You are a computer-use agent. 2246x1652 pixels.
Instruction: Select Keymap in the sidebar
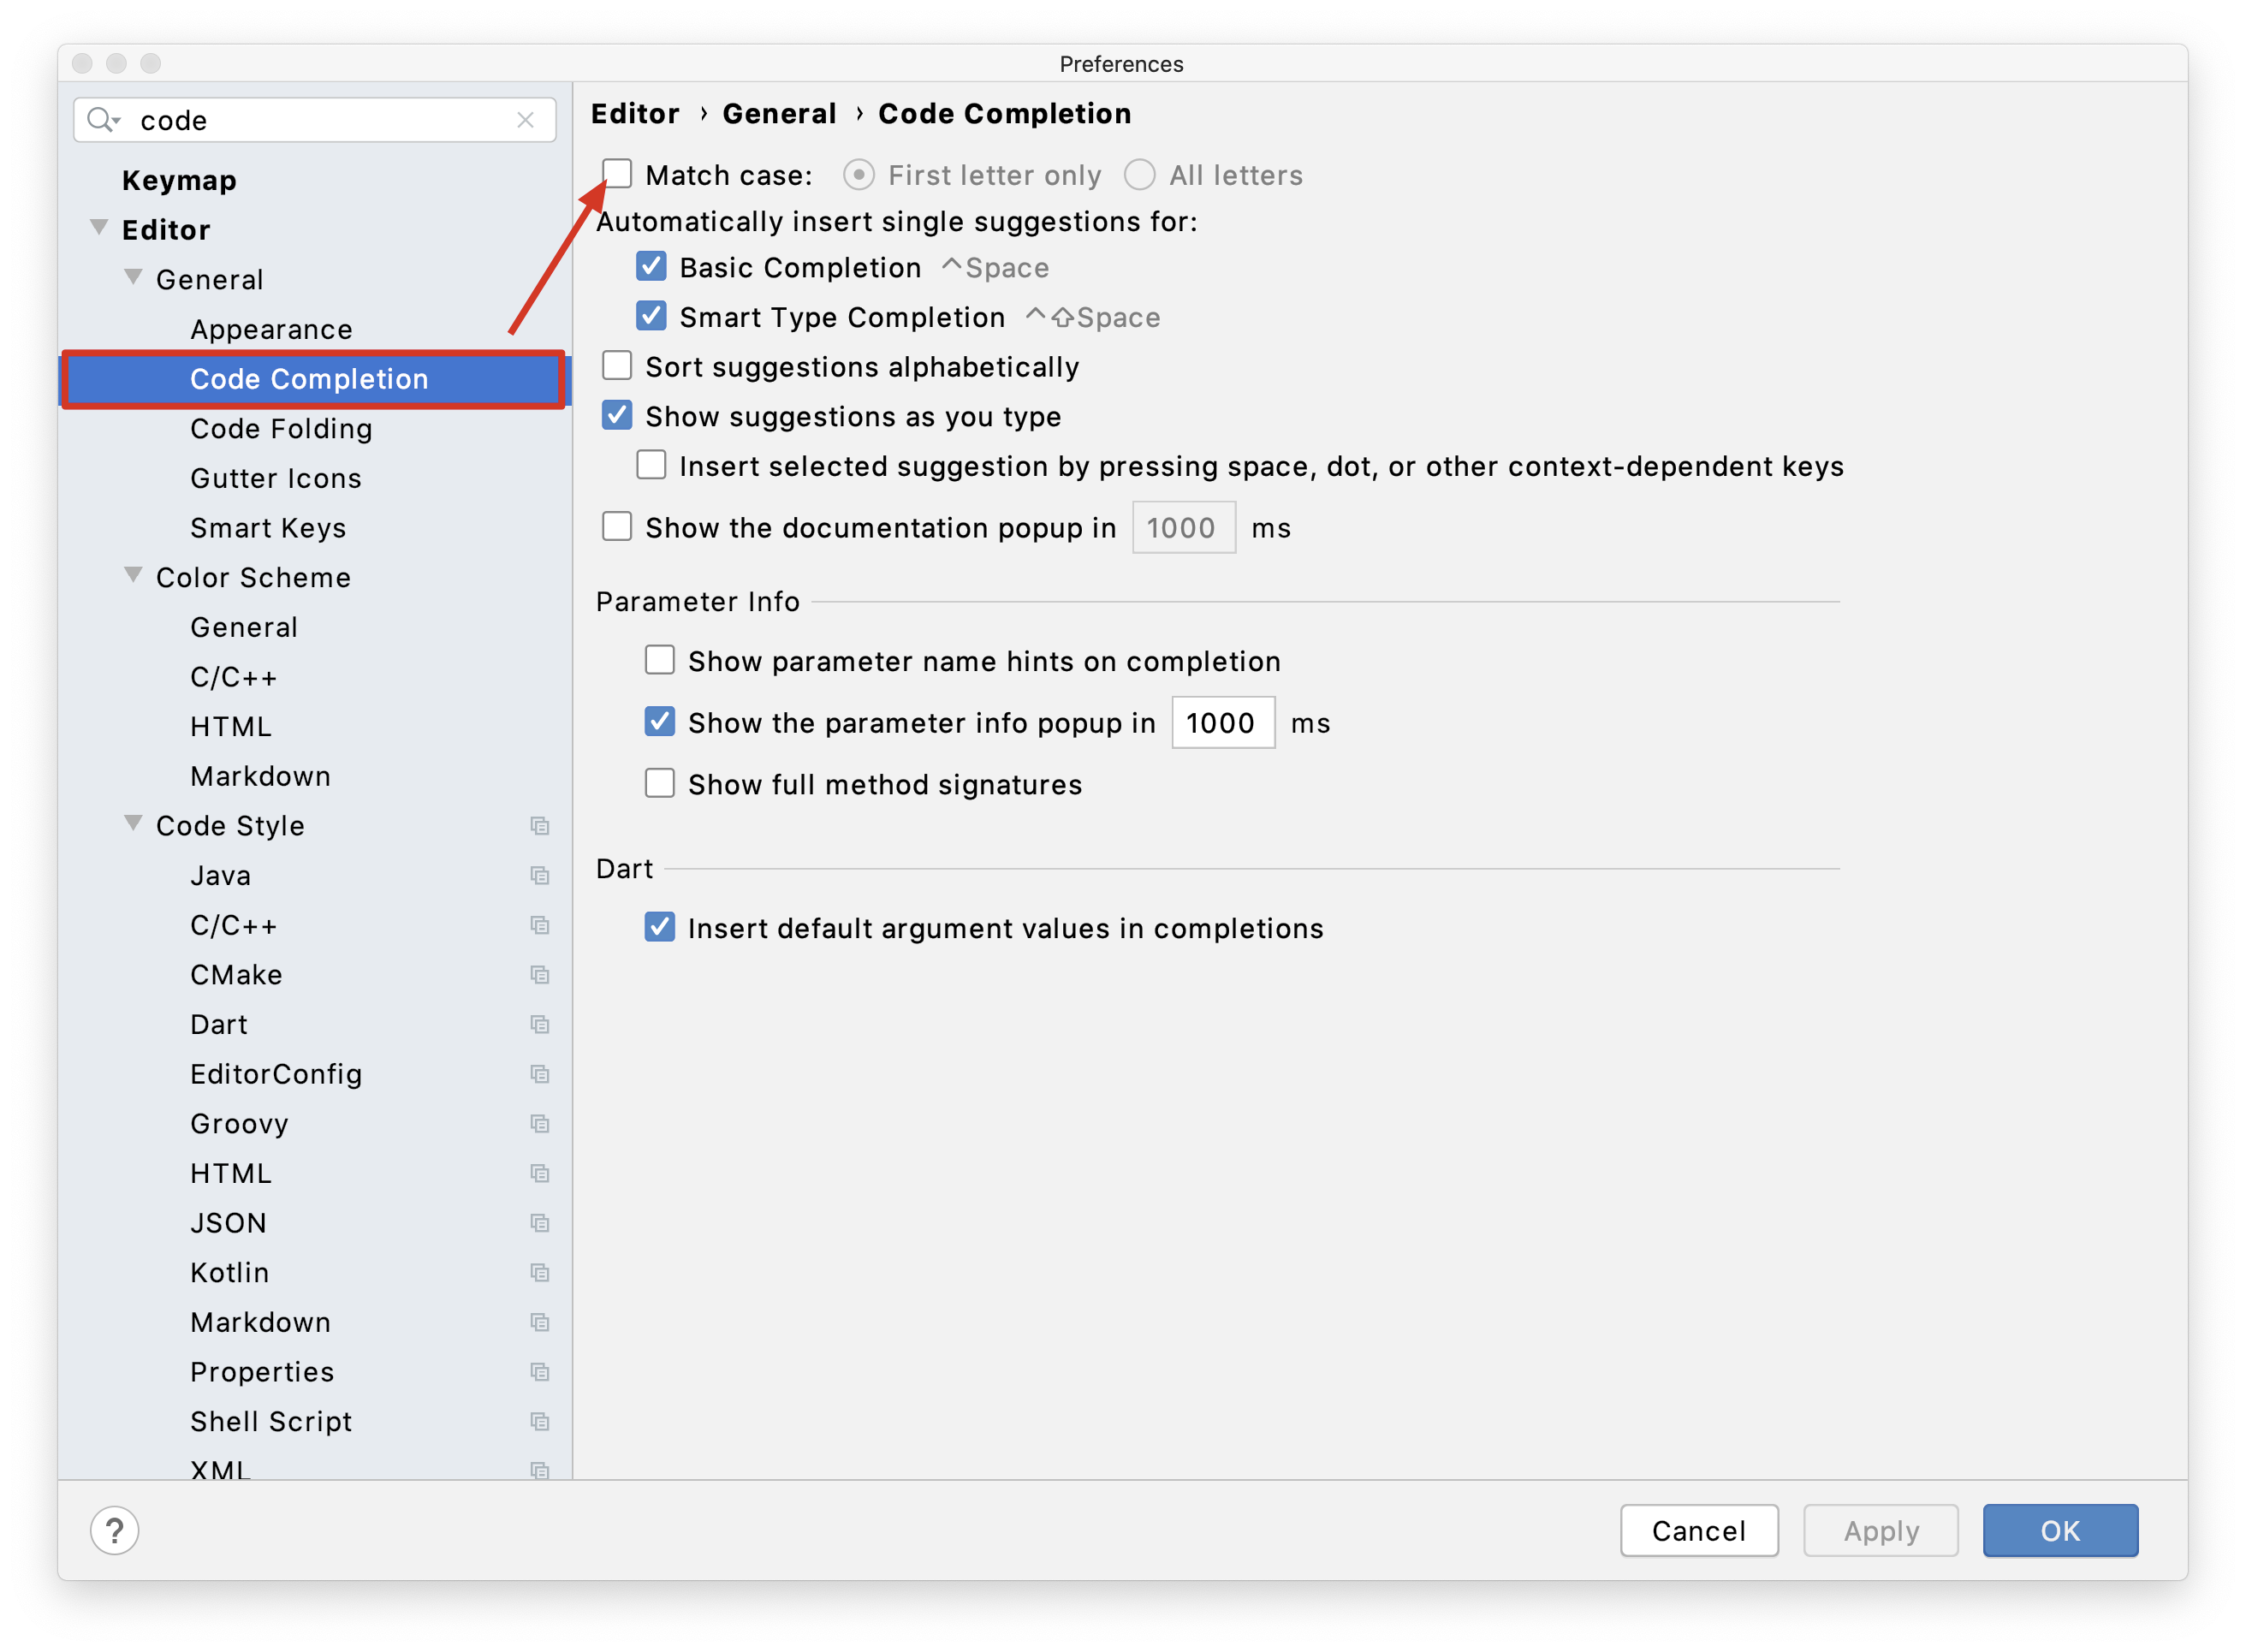[179, 181]
